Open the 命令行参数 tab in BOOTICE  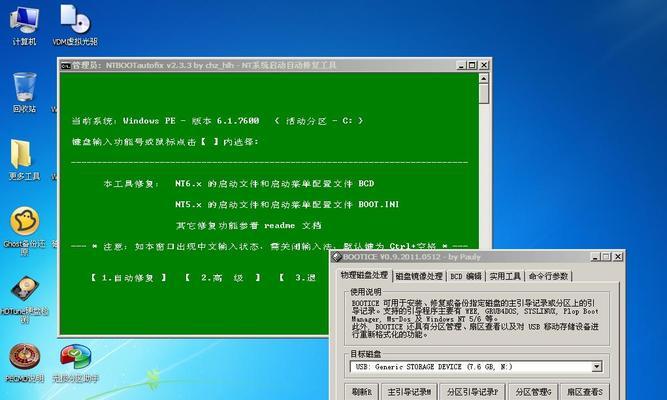click(x=548, y=276)
